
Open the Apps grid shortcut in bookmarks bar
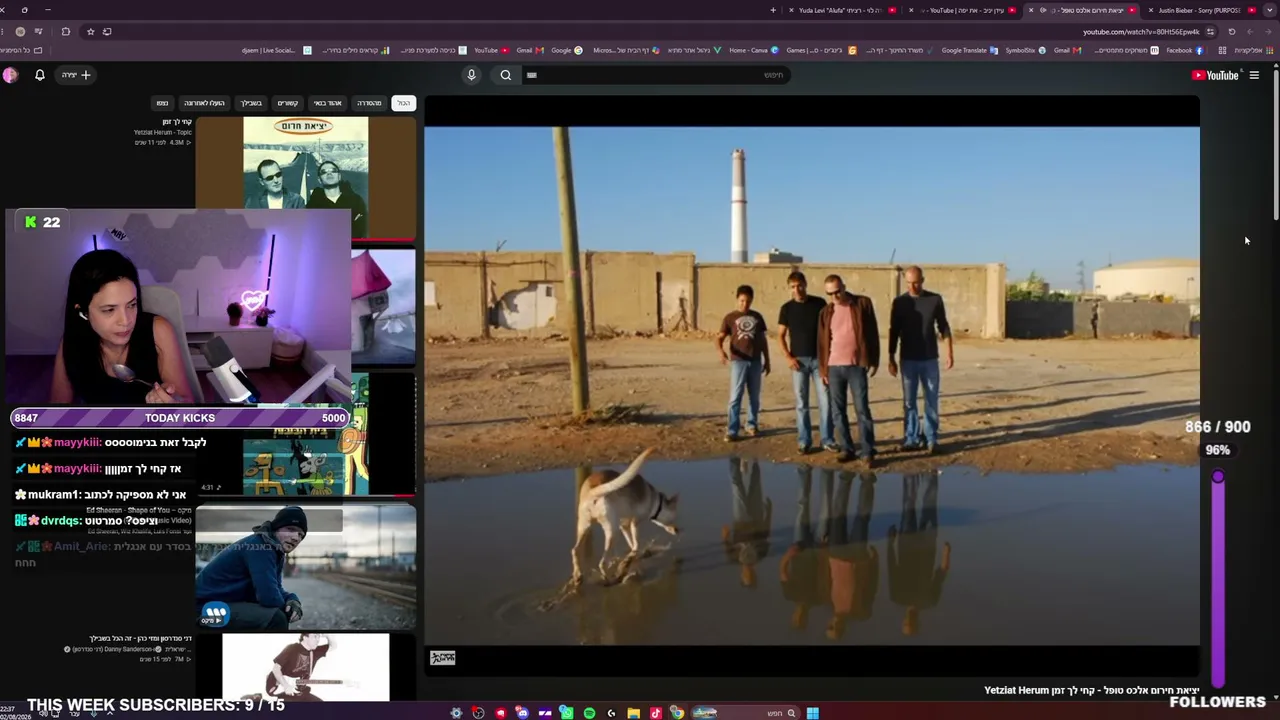click(1254, 50)
